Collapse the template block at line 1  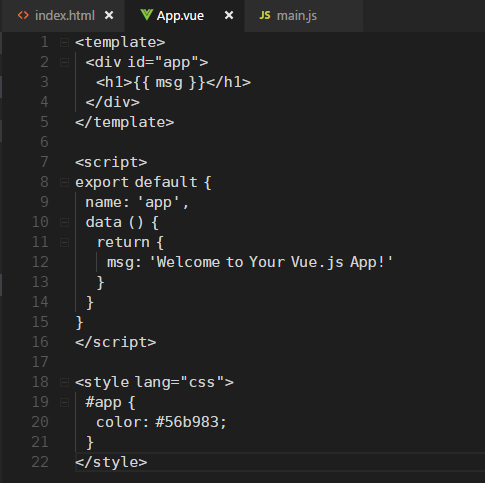tap(64, 42)
